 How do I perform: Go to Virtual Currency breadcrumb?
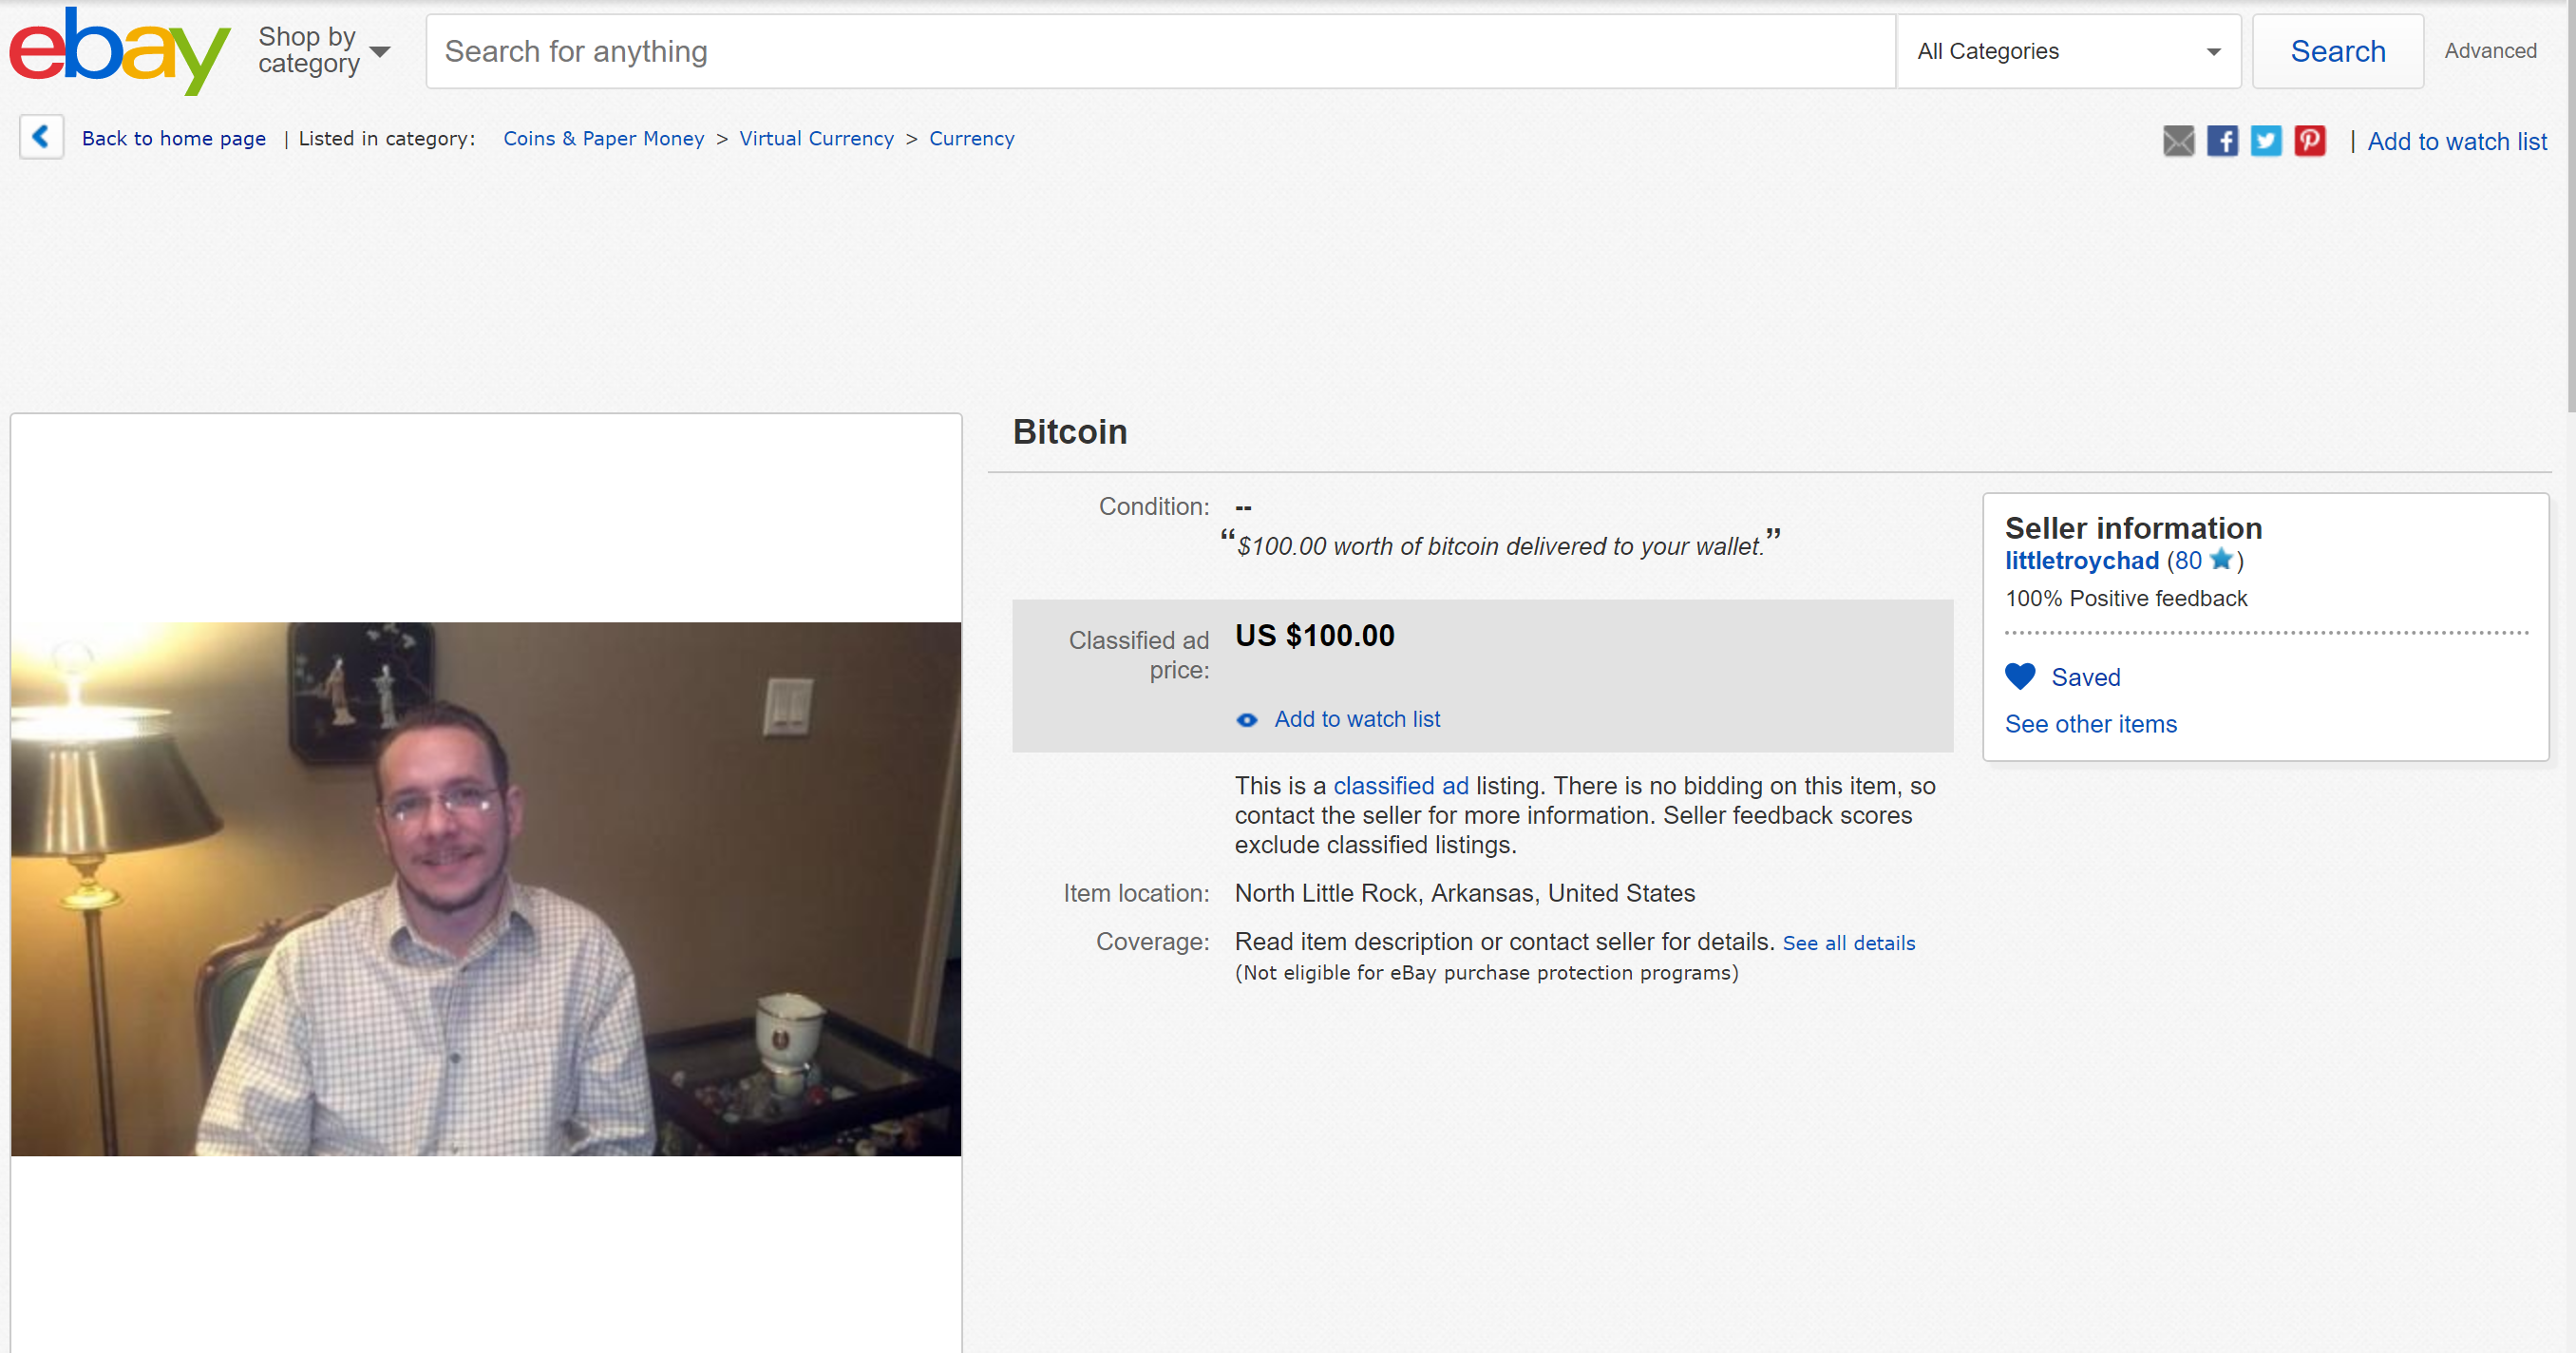pyautogui.click(x=816, y=139)
